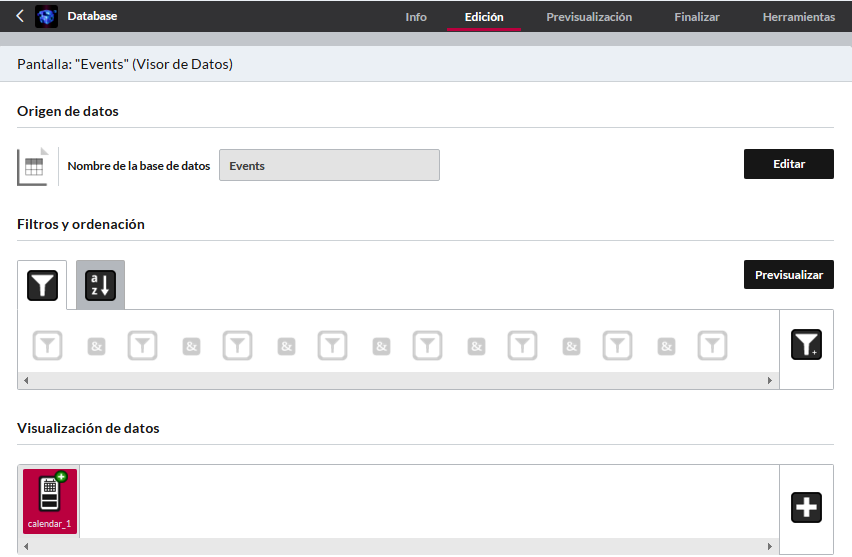Viewport: 852px width, 557px height.
Task: Click visualization list left scroll arrow
Action: click(26, 546)
